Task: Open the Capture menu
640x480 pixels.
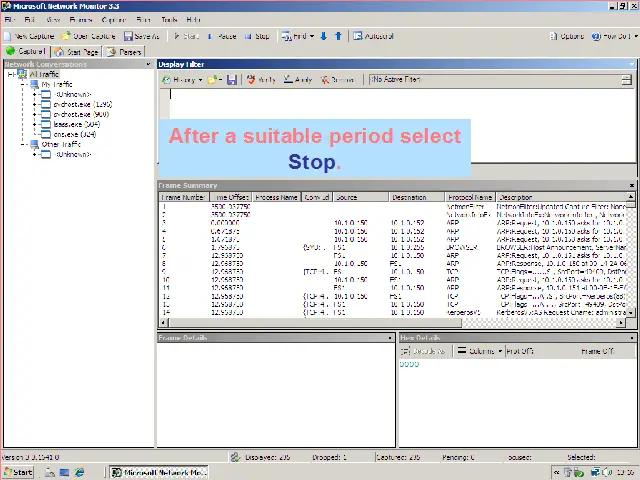Action: (113, 20)
